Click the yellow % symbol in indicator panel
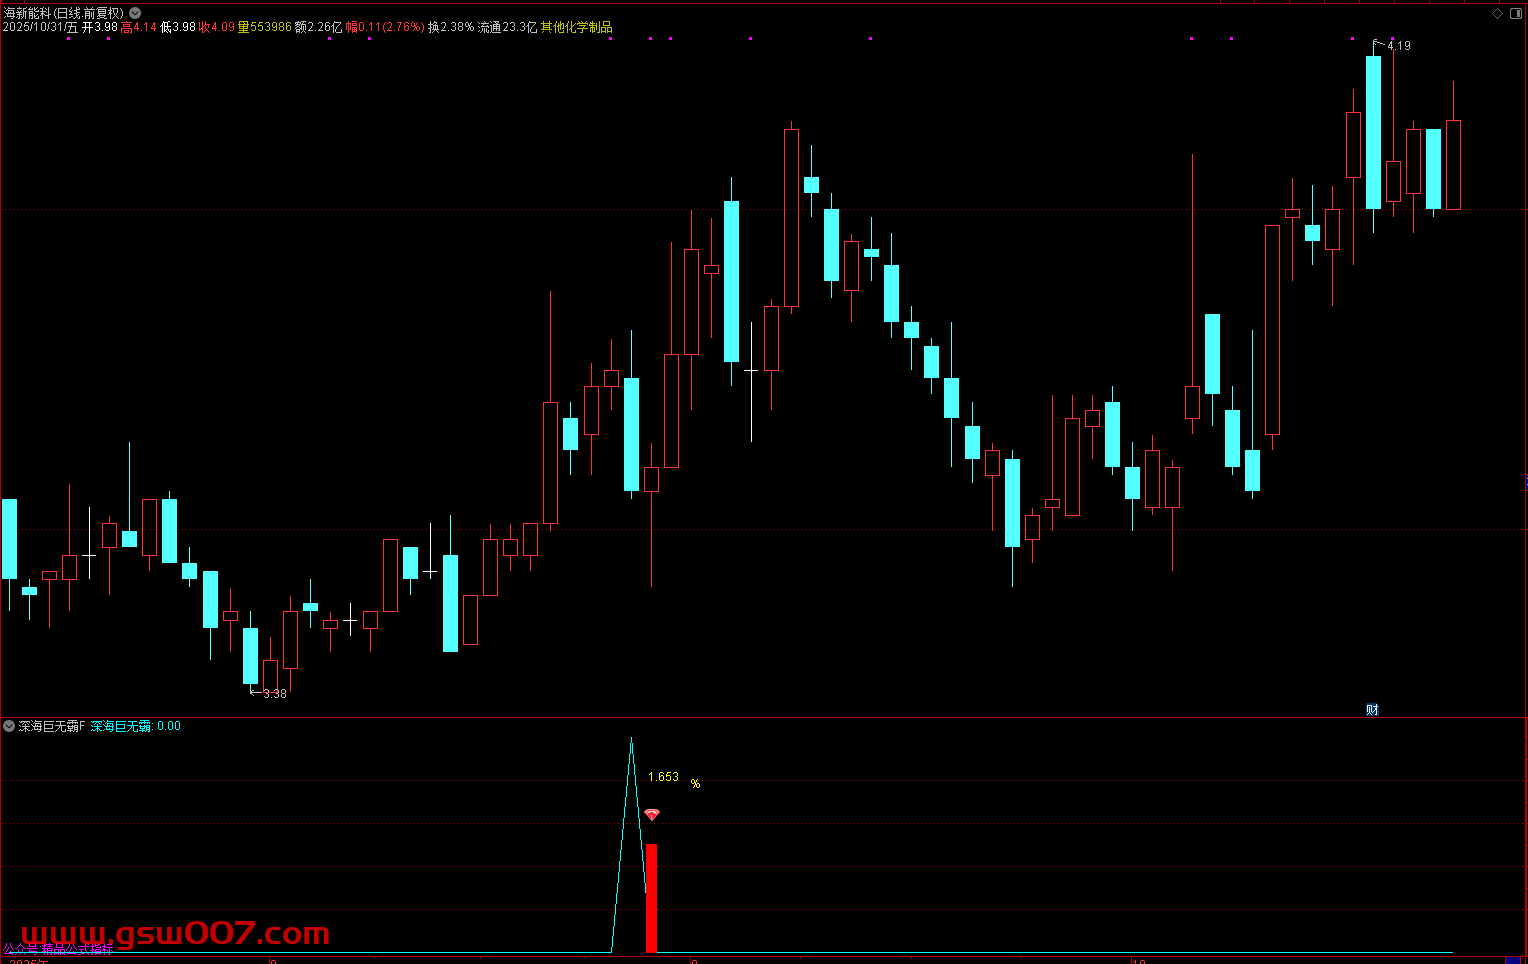Screen dimensions: 1528x964 (x=695, y=784)
